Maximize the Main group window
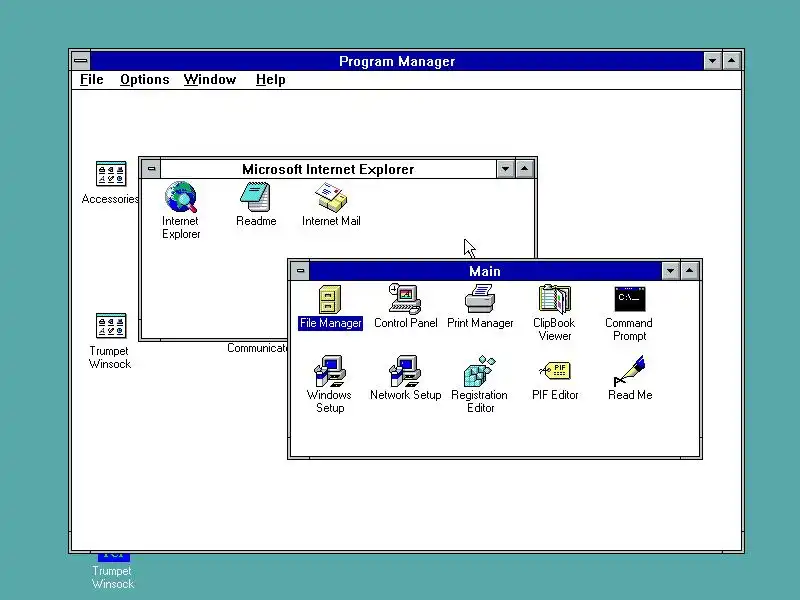Screen dimensions: 800x600 pos(690,271)
